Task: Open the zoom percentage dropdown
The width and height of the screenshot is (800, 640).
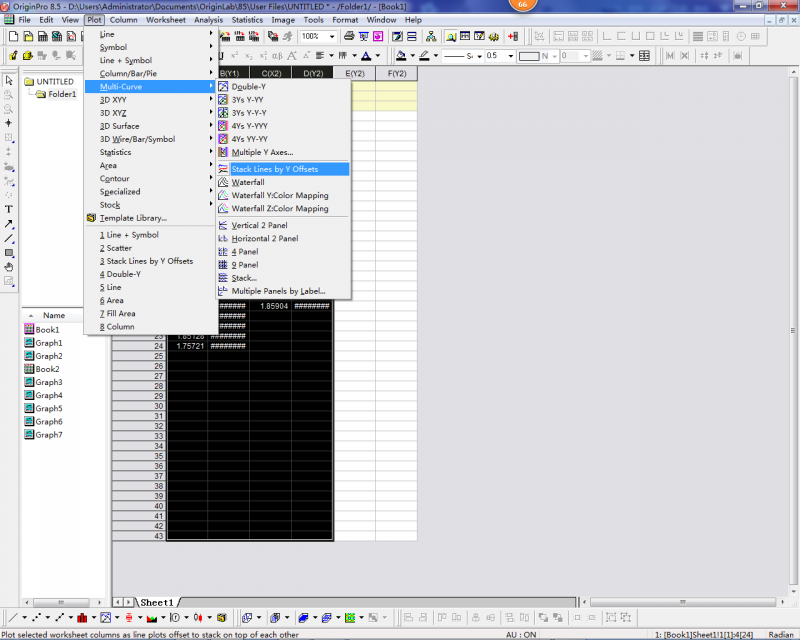Action: point(332,37)
